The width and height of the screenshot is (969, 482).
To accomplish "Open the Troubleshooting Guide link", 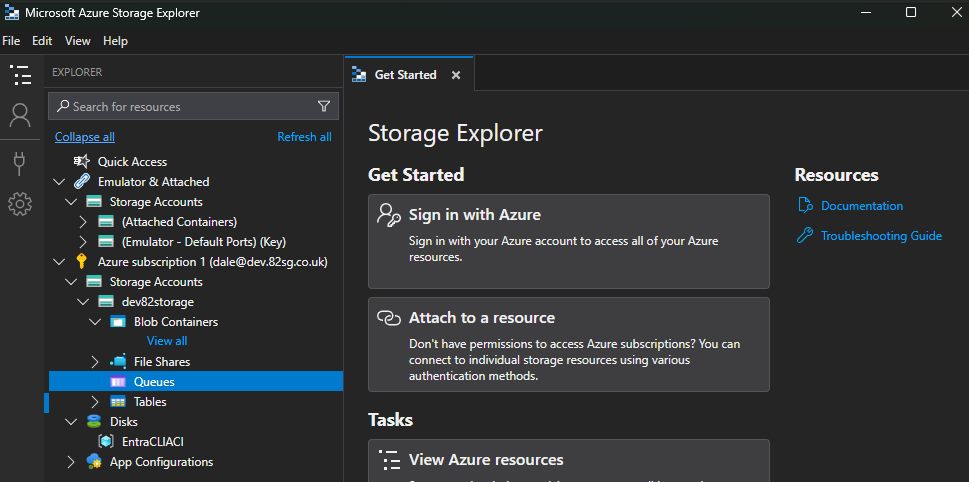I will (881, 235).
